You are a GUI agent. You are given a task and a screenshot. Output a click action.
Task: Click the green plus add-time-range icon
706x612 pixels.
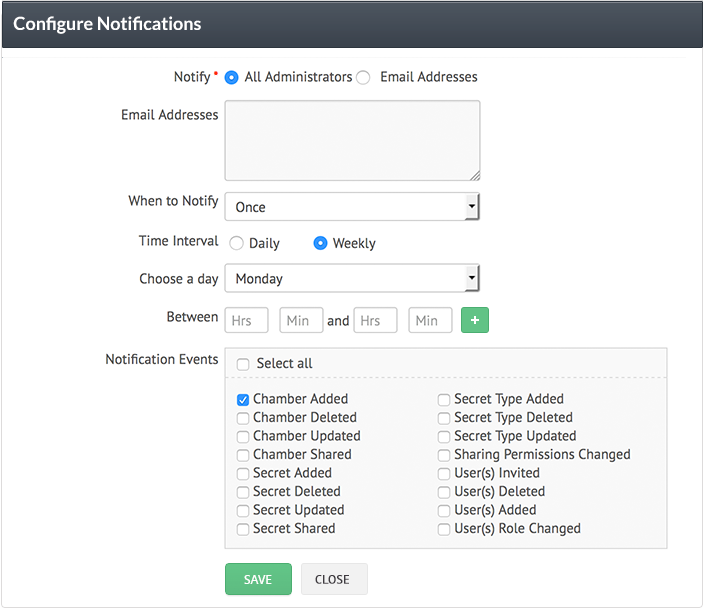pyautogui.click(x=474, y=320)
